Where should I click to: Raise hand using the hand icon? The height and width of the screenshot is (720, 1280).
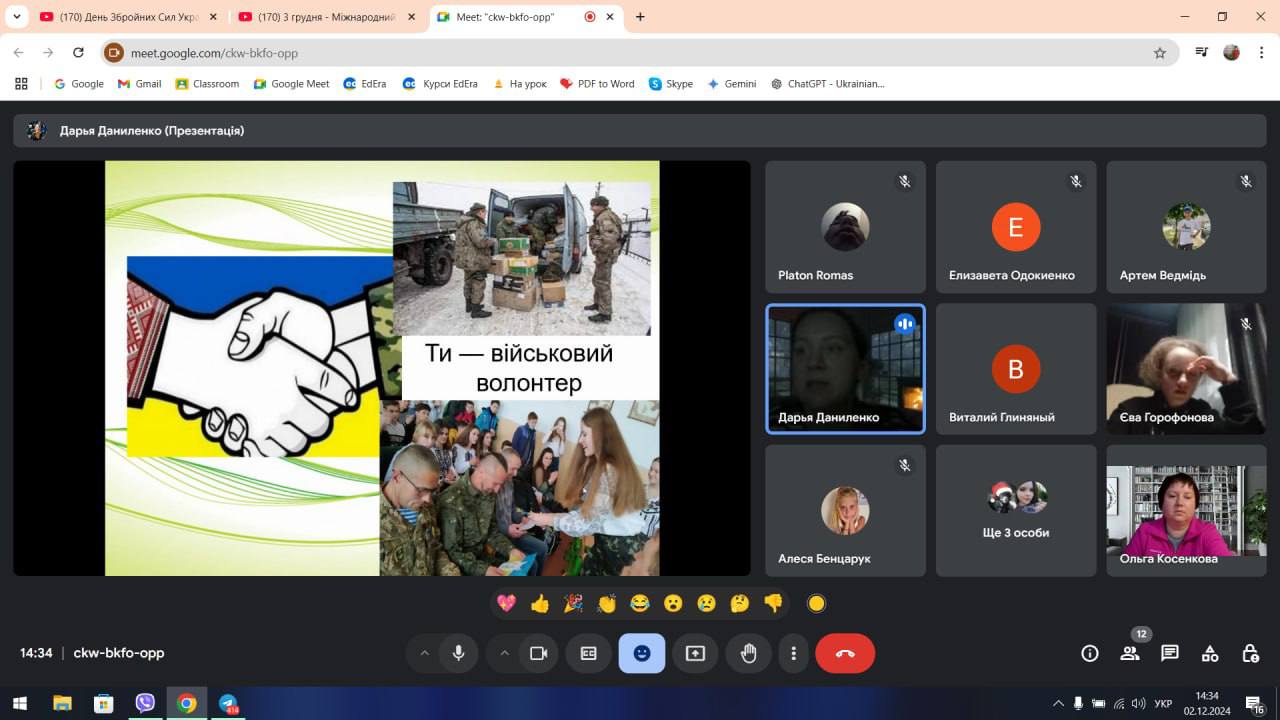(748, 653)
